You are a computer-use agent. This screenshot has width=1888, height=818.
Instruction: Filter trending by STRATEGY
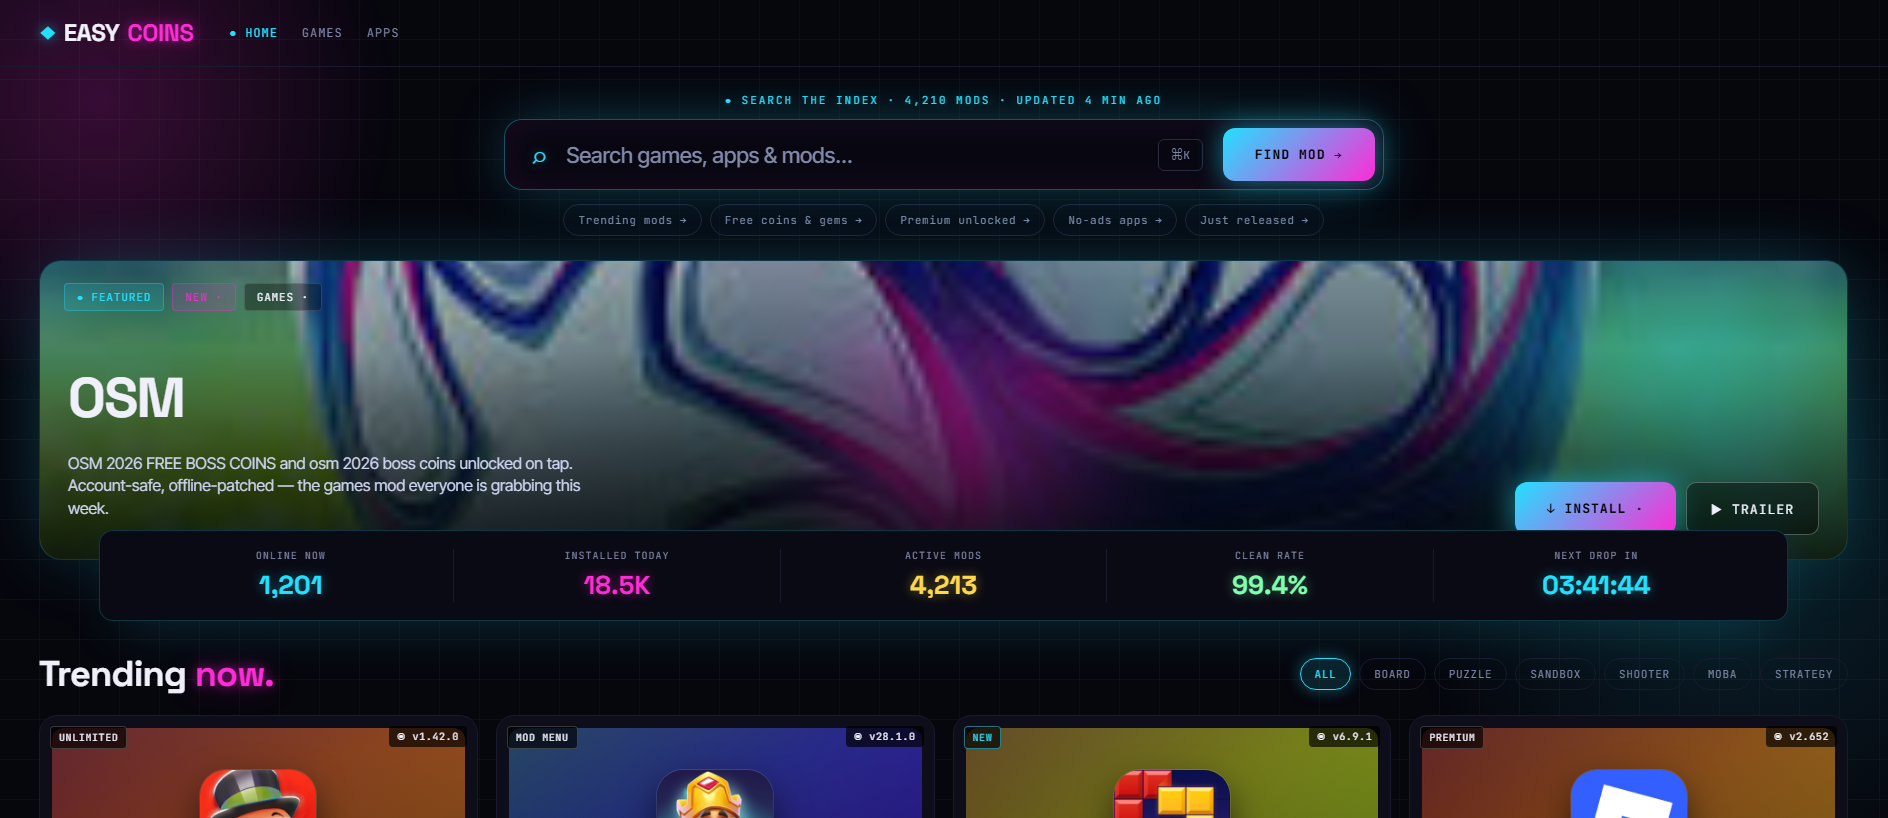[x=1804, y=674]
